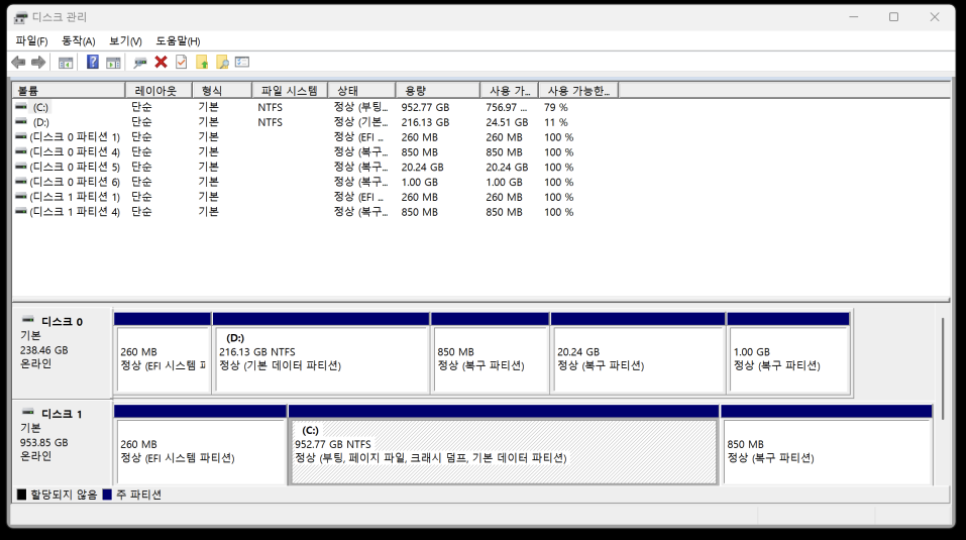This screenshot has height=540, width=966.
Task: Select the (C:) 952.77 GB NTFS partition block
Action: (503, 451)
